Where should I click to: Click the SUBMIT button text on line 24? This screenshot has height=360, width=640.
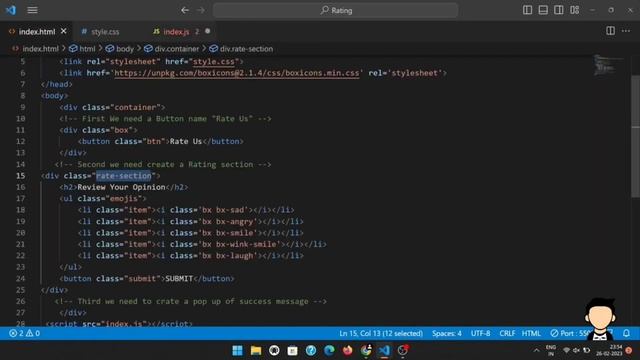tap(179, 278)
